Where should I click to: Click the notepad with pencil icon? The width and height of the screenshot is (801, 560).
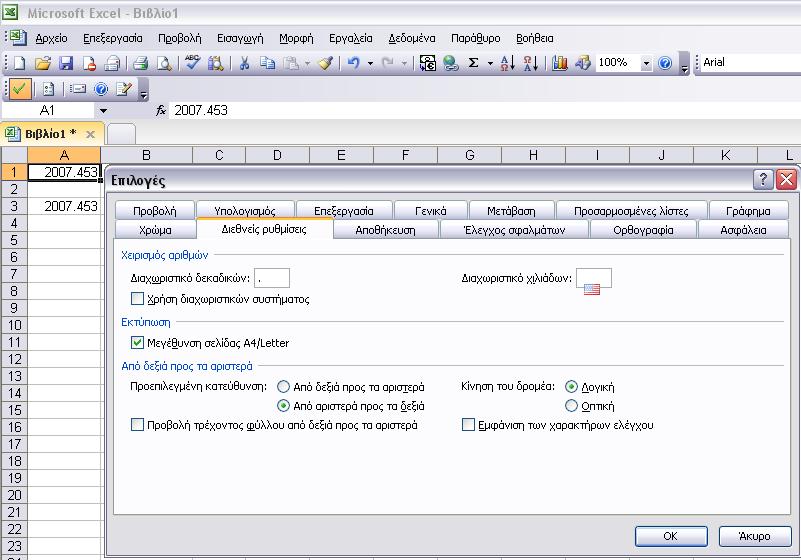point(124,89)
